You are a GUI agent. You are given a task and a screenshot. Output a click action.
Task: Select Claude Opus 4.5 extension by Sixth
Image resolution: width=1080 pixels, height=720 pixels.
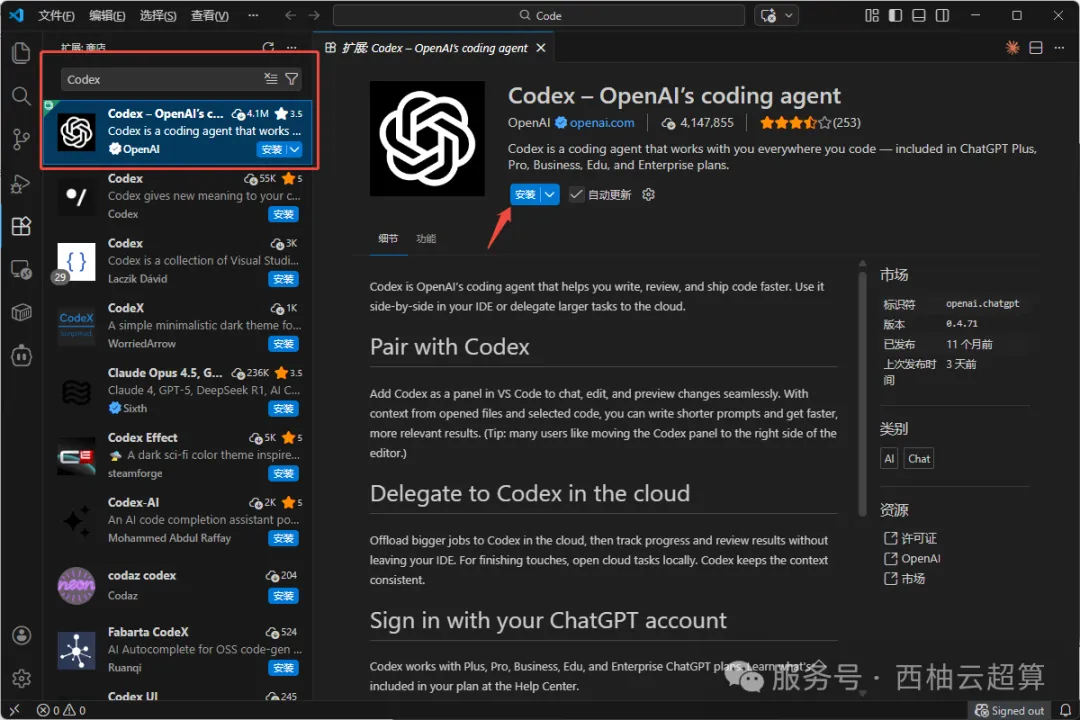(180, 391)
